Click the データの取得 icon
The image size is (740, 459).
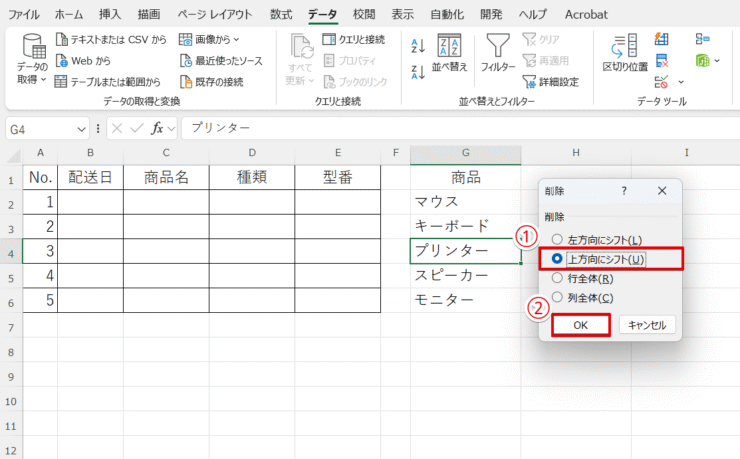(x=34, y=47)
